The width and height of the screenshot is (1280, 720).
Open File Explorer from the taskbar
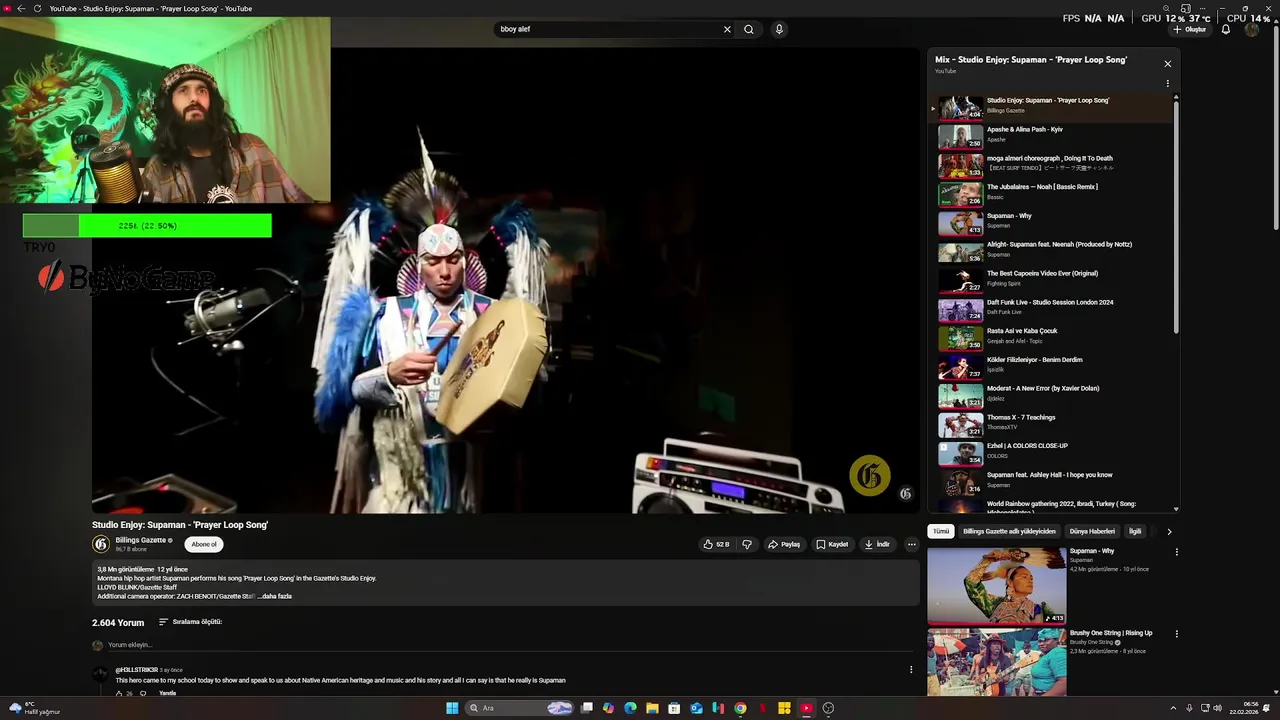point(652,708)
